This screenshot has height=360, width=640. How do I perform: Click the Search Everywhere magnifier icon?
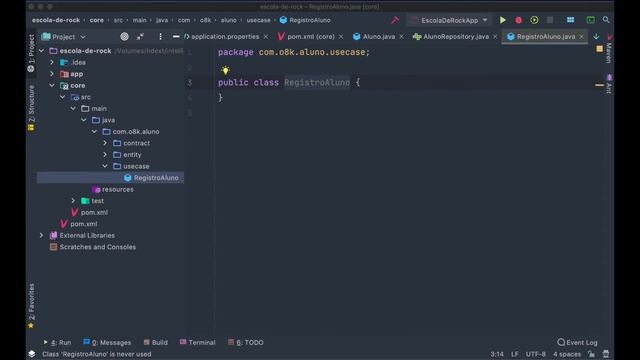[x=606, y=20]
